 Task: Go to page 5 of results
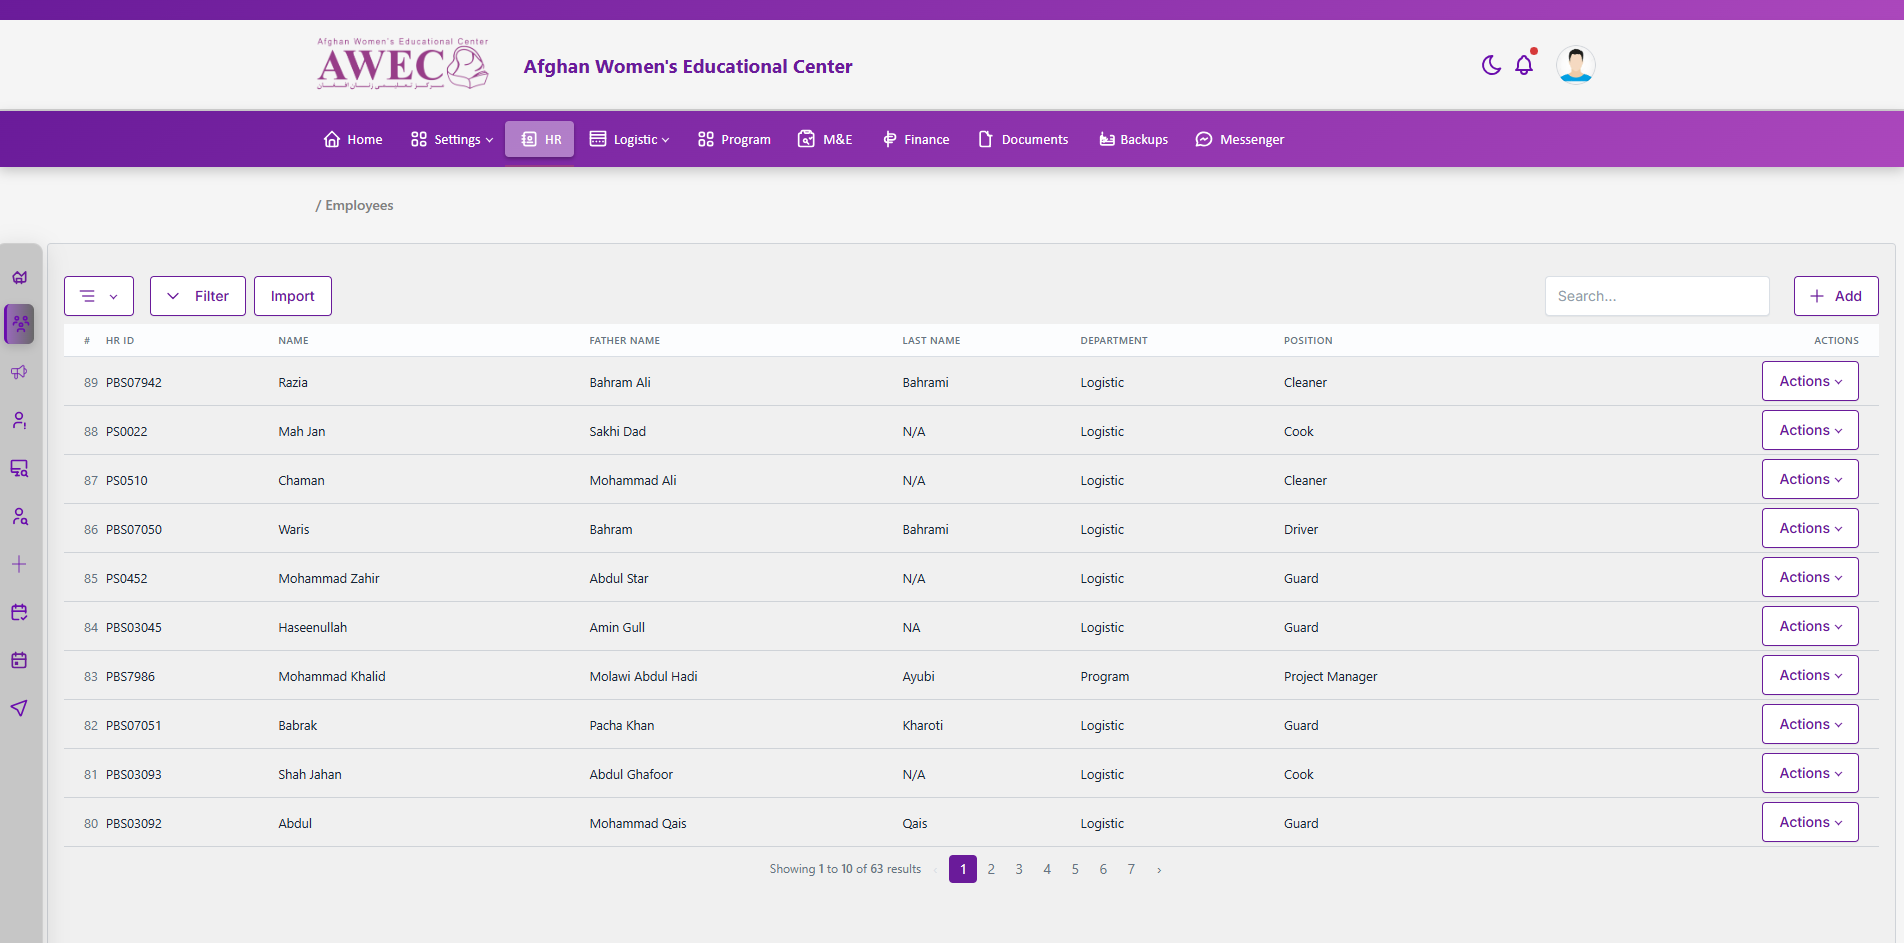point(1075,869)
